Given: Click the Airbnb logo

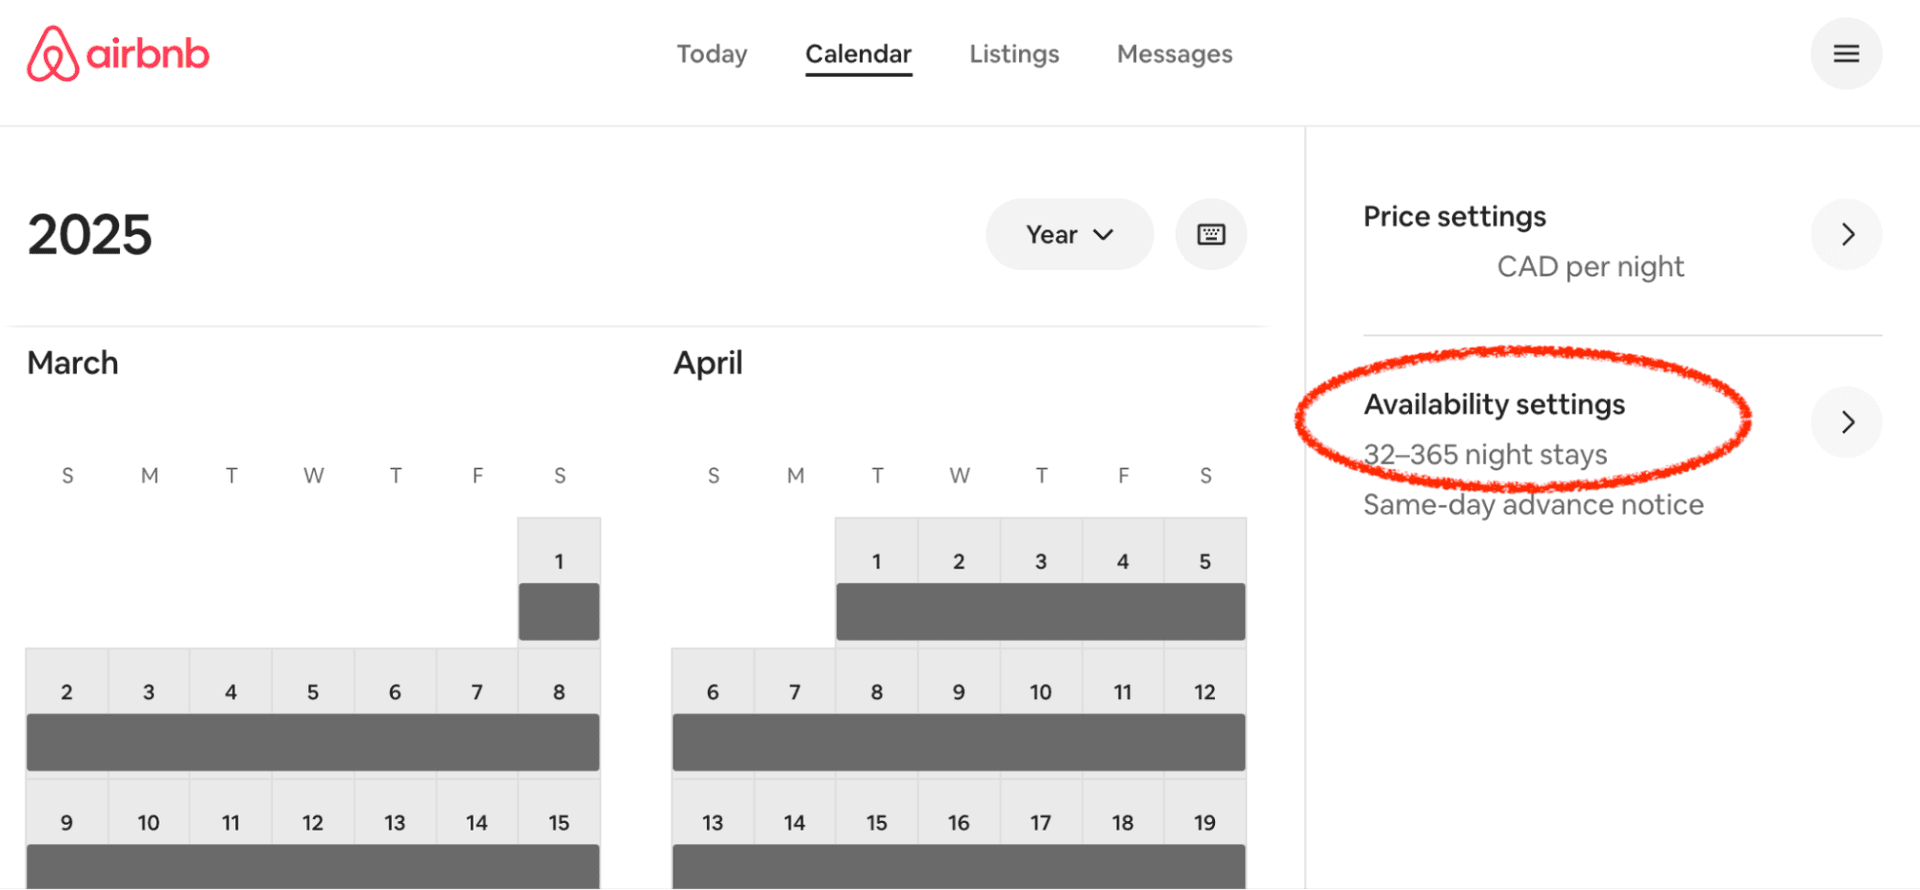Looking at the screenshot, I should click(117, 53).
